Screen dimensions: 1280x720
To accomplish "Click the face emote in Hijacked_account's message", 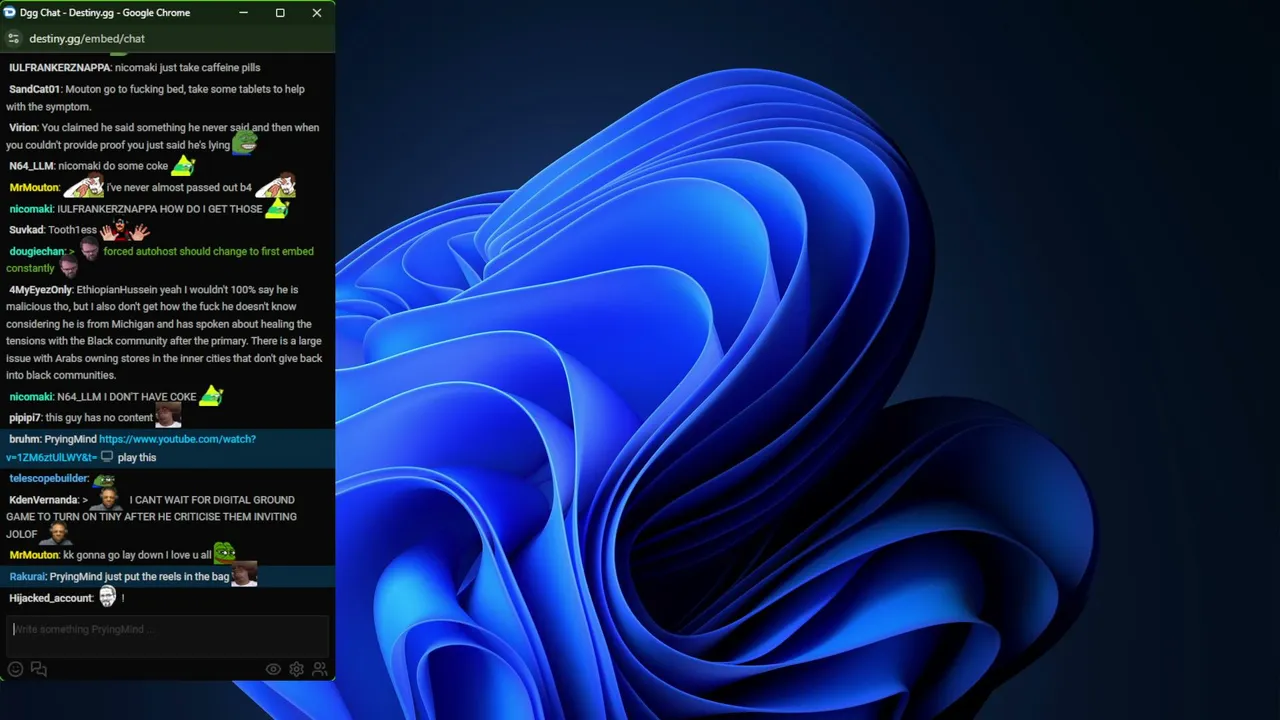I will coord(107,597).
